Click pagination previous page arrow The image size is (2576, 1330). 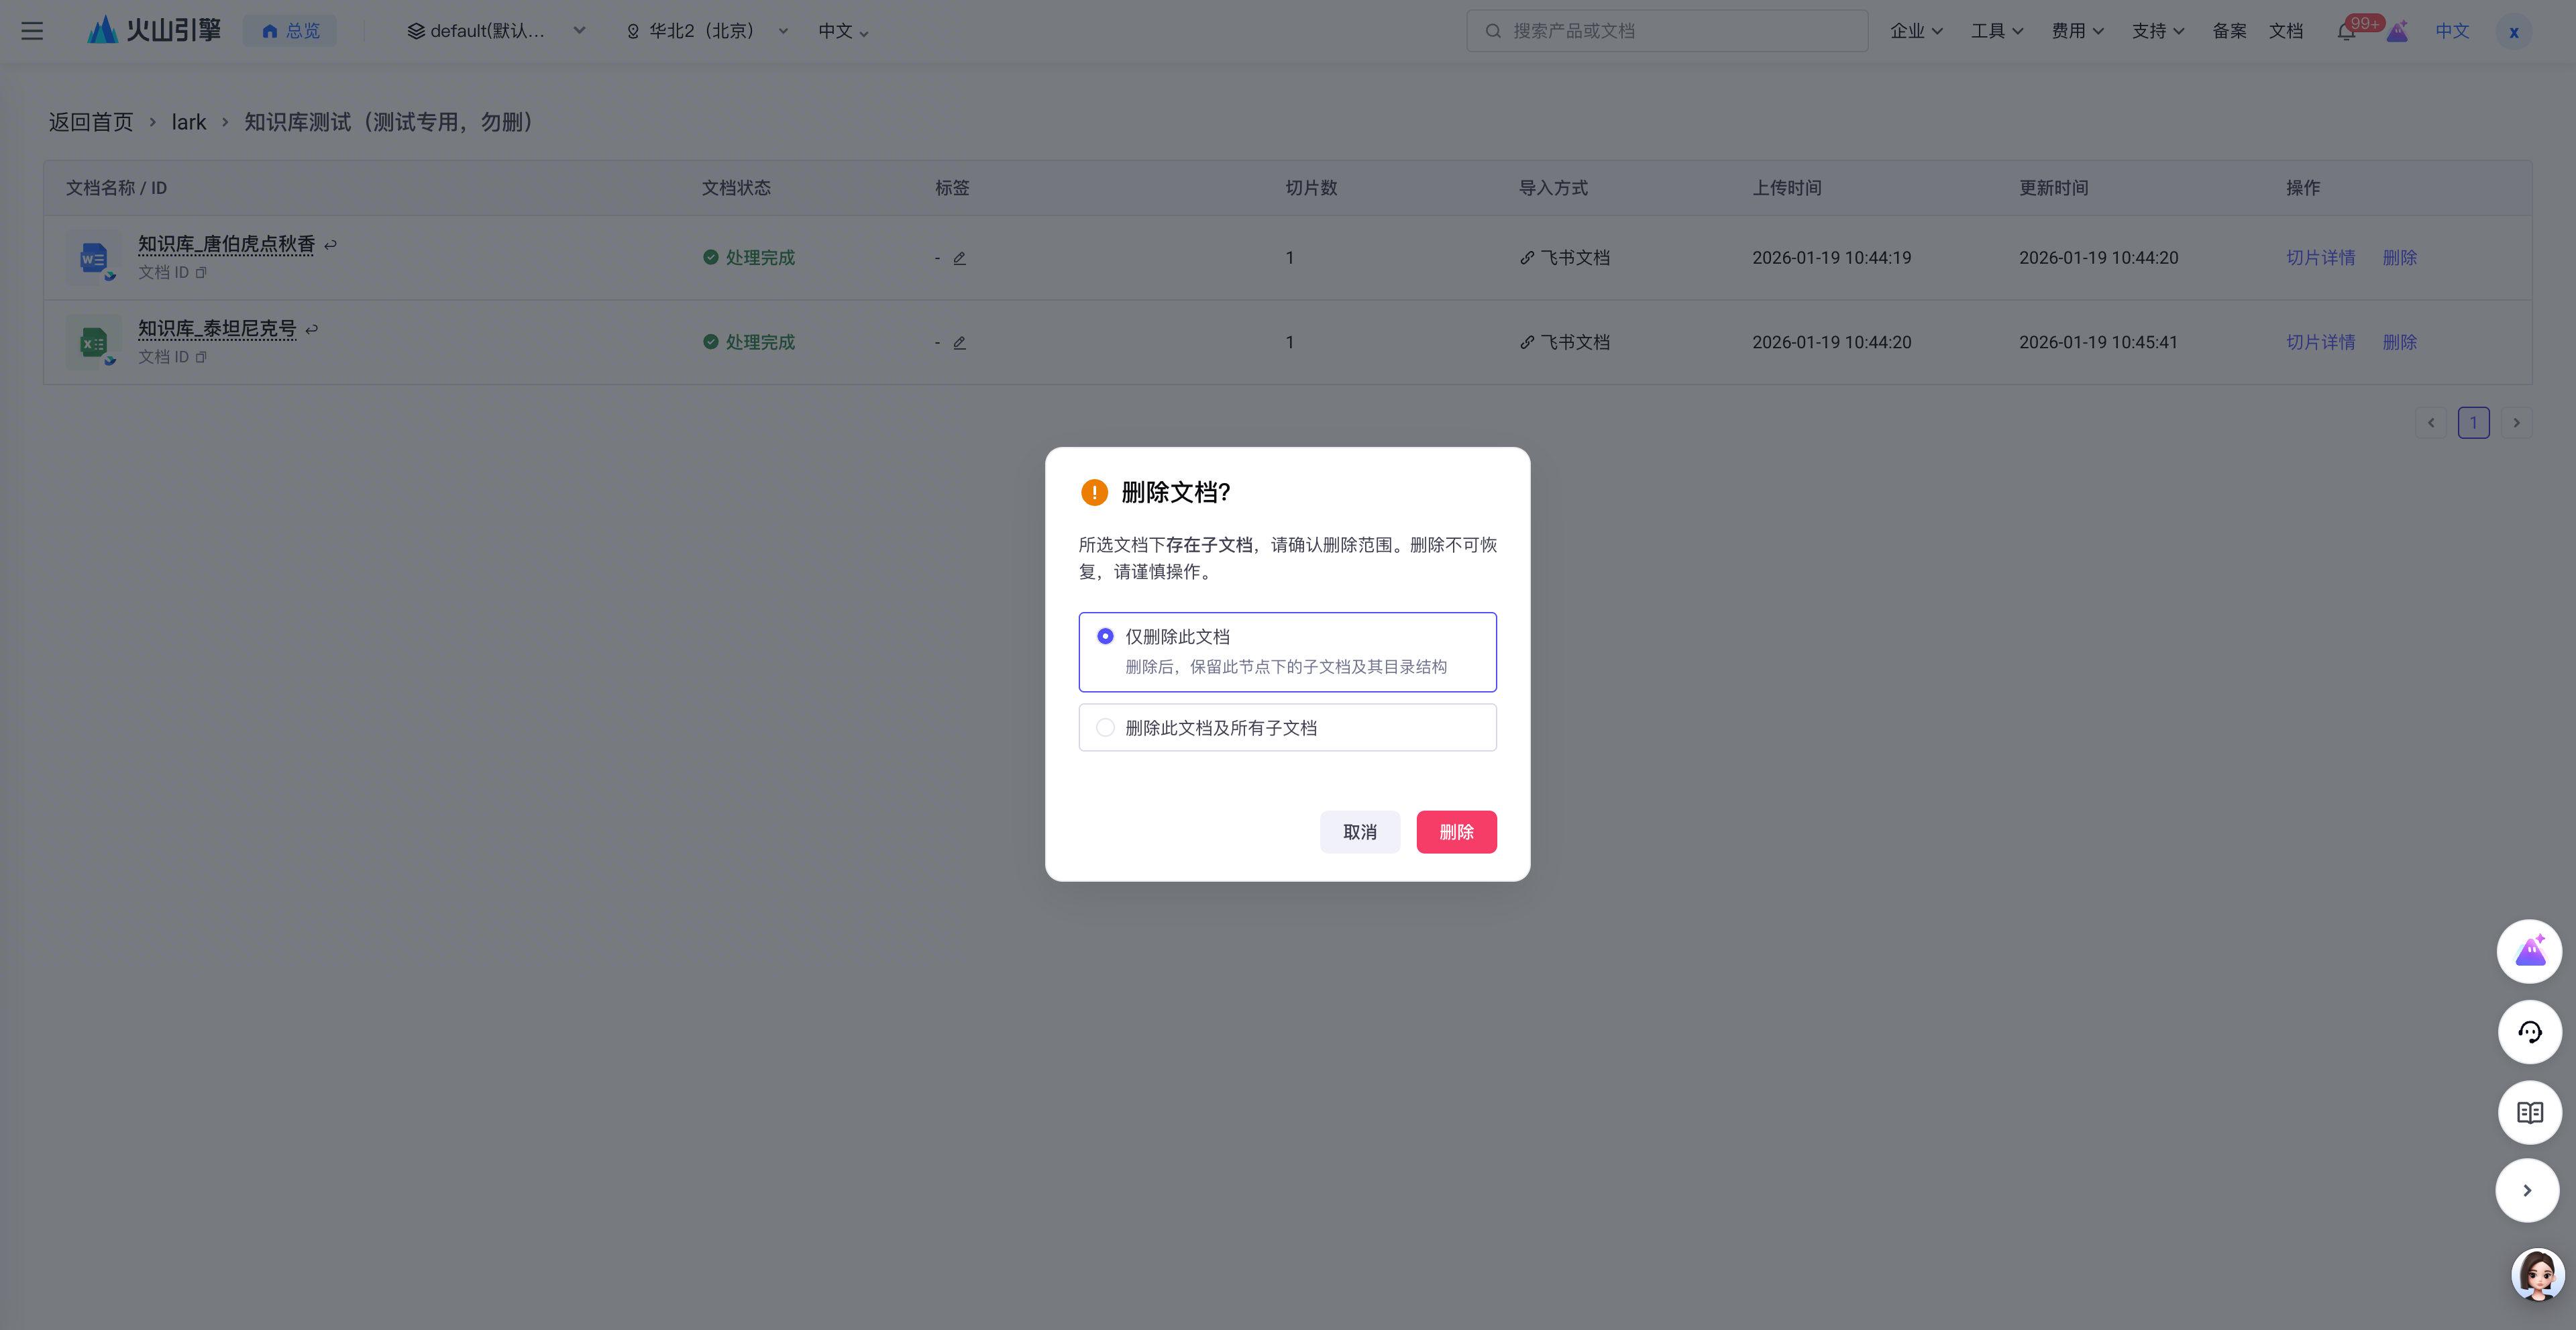(x=2431, y=423)
